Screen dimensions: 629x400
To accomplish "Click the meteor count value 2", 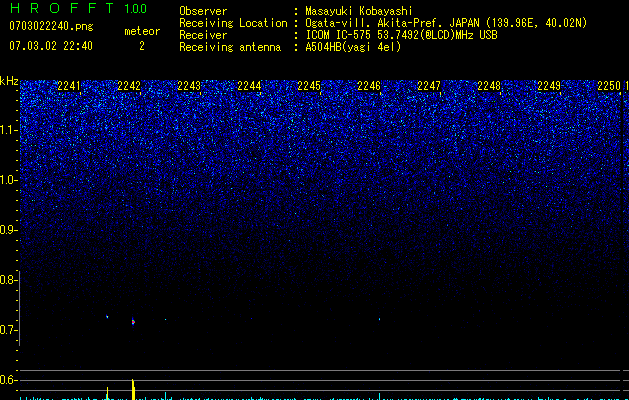I will pos(142,46).
